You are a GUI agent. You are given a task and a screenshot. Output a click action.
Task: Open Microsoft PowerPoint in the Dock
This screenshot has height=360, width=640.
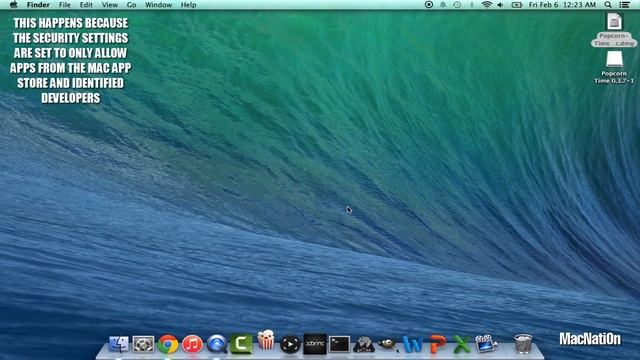click(x=437, y=344)
